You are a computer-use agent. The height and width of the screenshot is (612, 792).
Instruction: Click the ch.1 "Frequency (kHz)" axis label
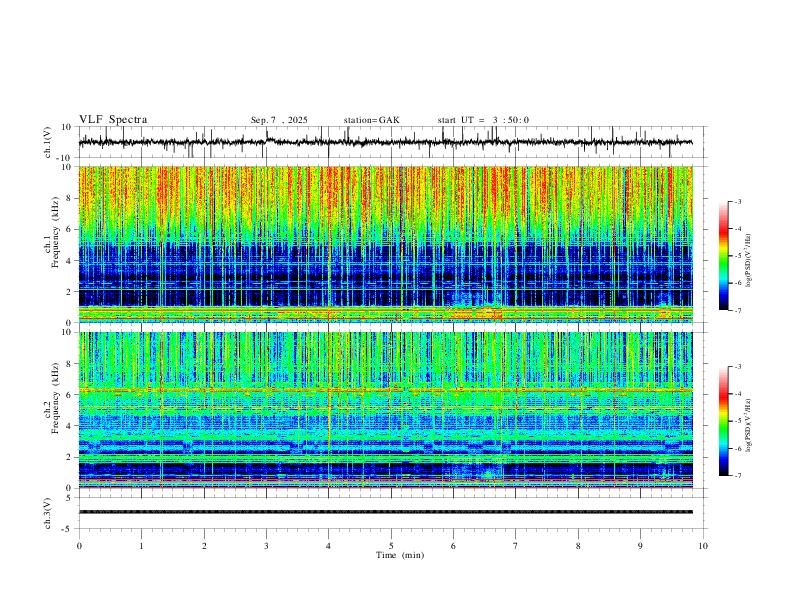tap(55, 232)
